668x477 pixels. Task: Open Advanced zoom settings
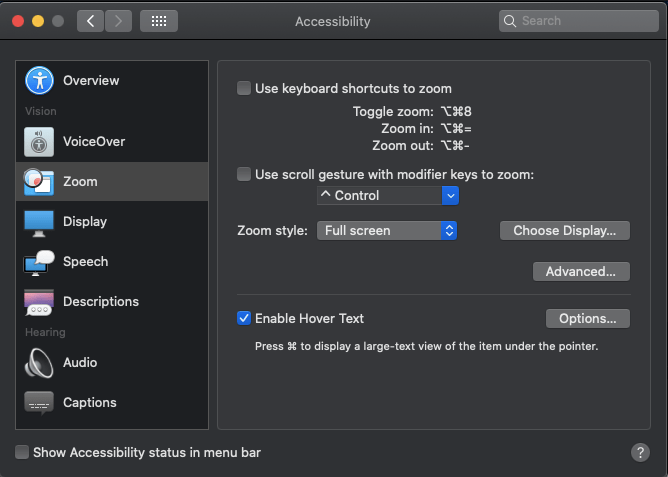pos(580,271)
